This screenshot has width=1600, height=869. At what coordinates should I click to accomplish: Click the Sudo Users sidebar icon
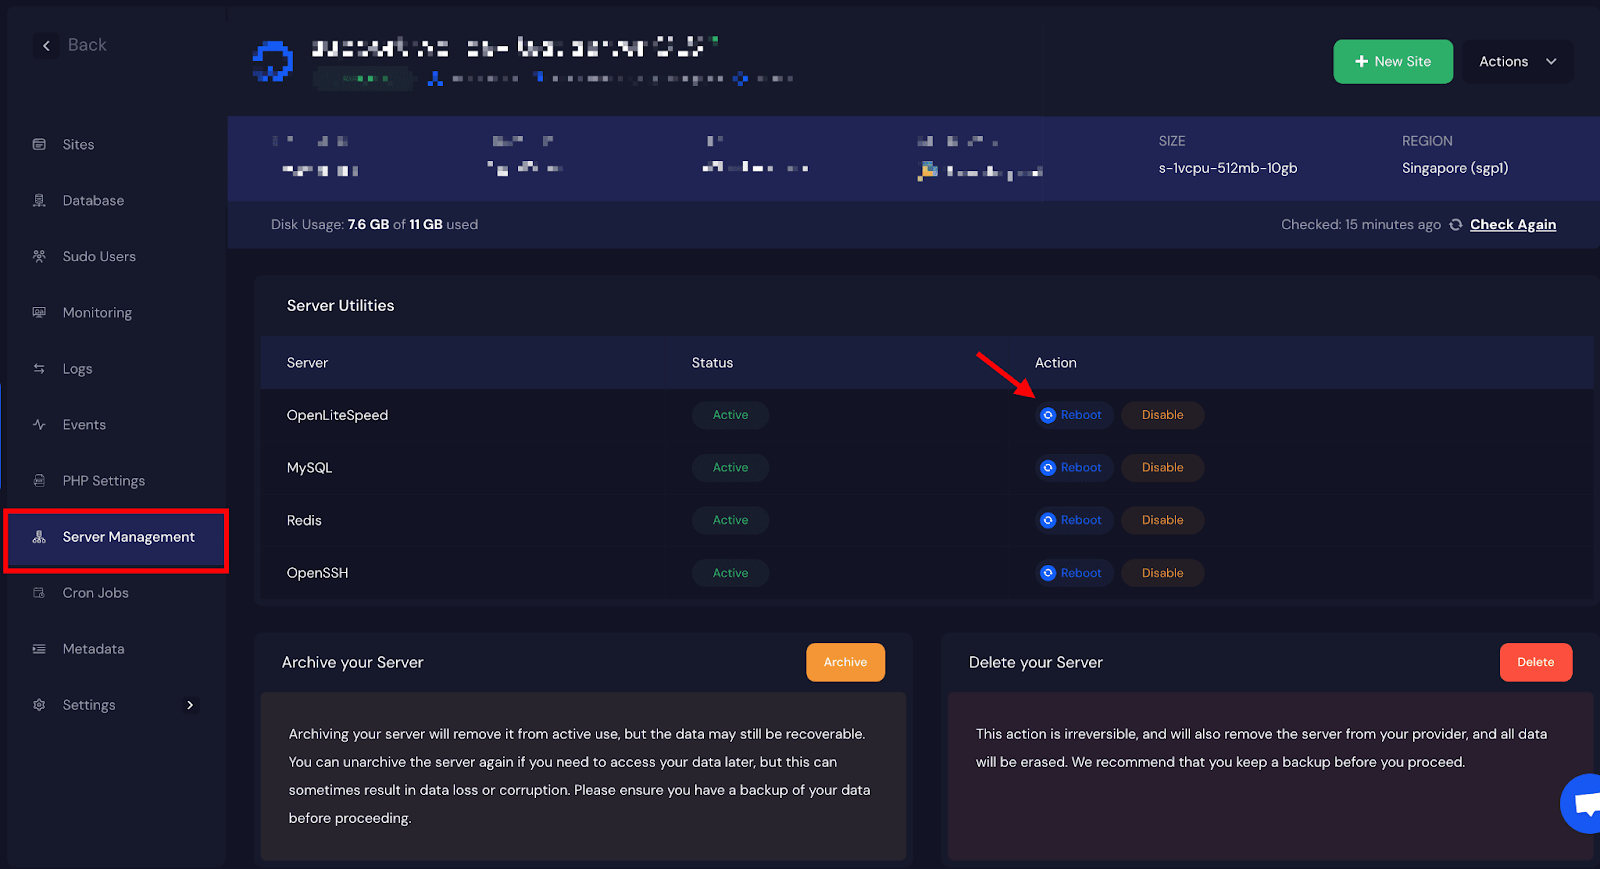[39, 256]
